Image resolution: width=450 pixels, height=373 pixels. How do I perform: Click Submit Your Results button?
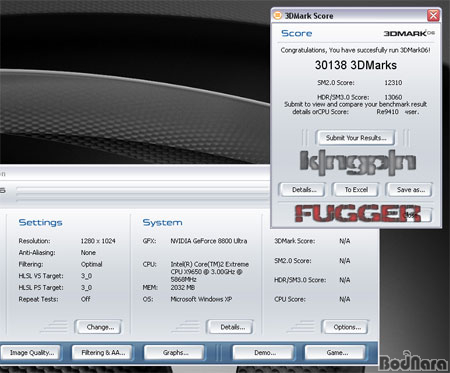[x=356, y=138]
